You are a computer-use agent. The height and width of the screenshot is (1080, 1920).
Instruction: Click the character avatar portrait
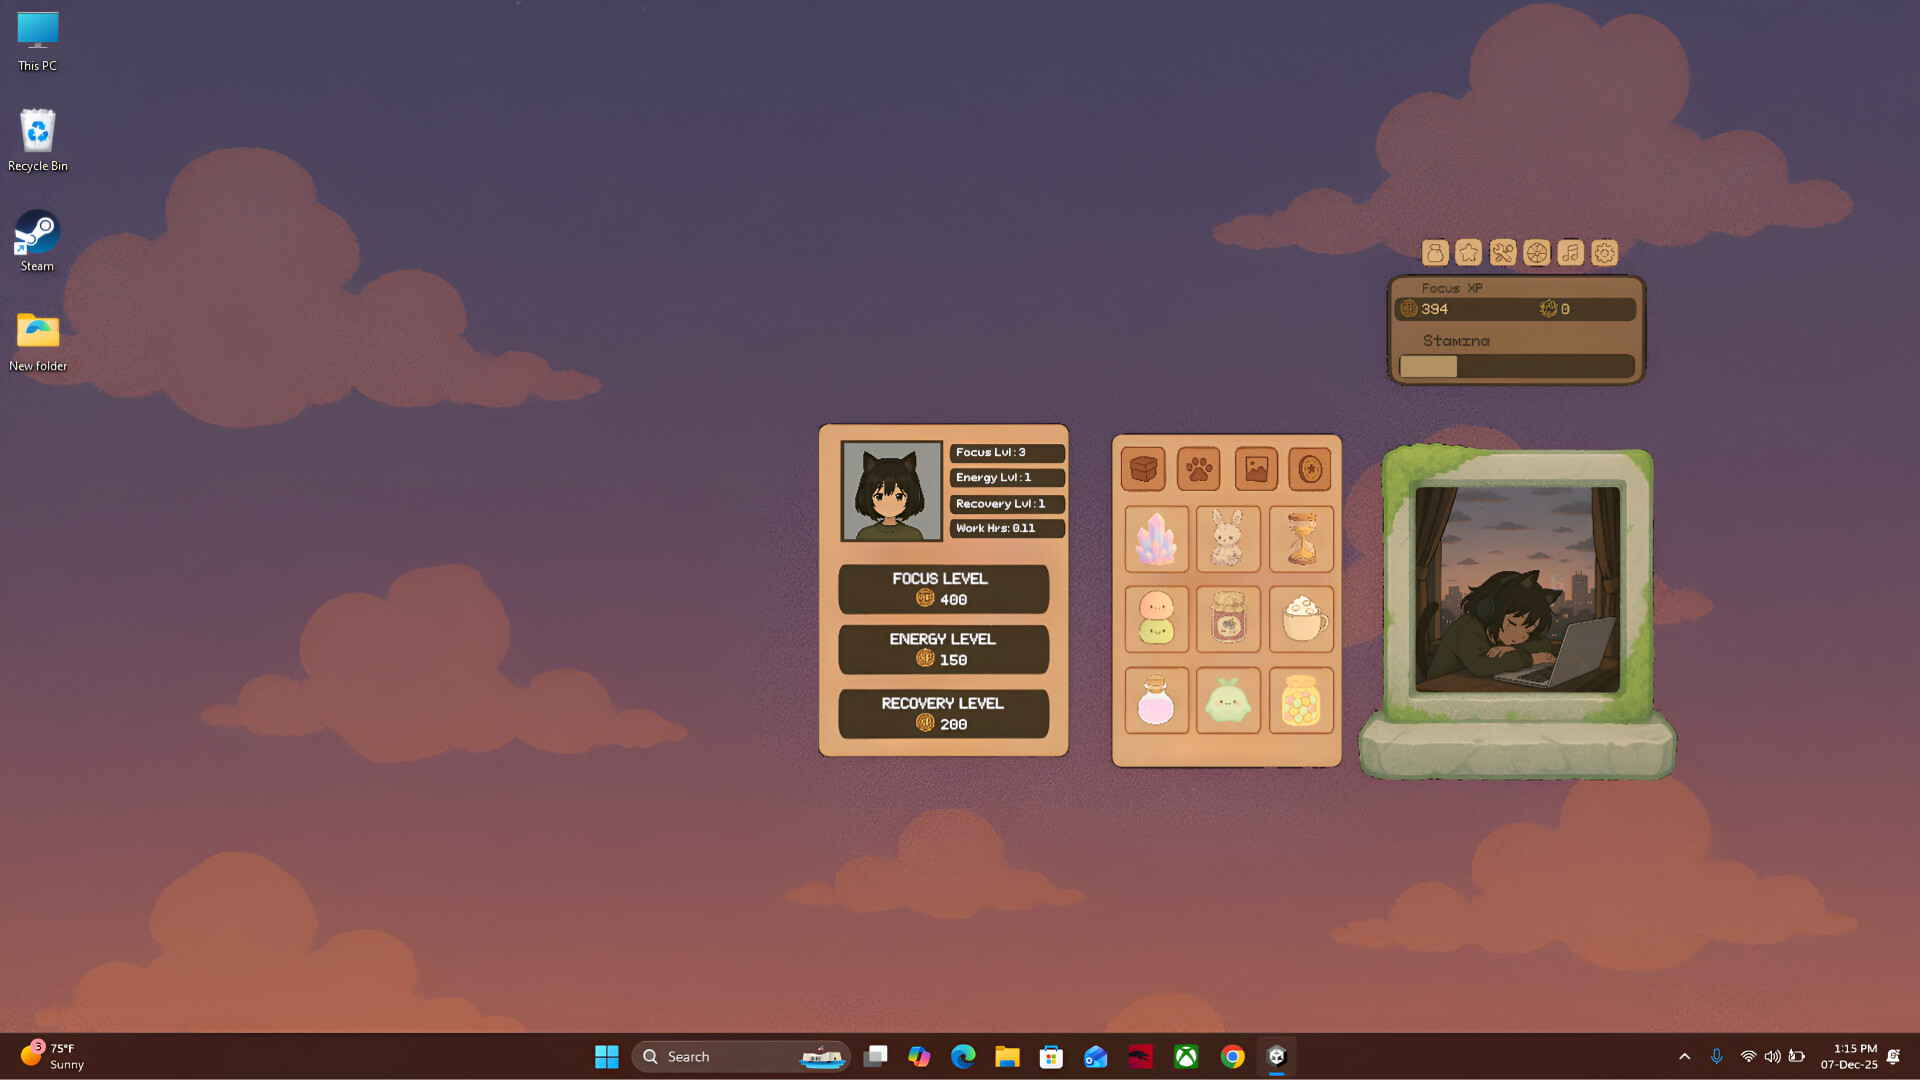(x=892, y=490)
